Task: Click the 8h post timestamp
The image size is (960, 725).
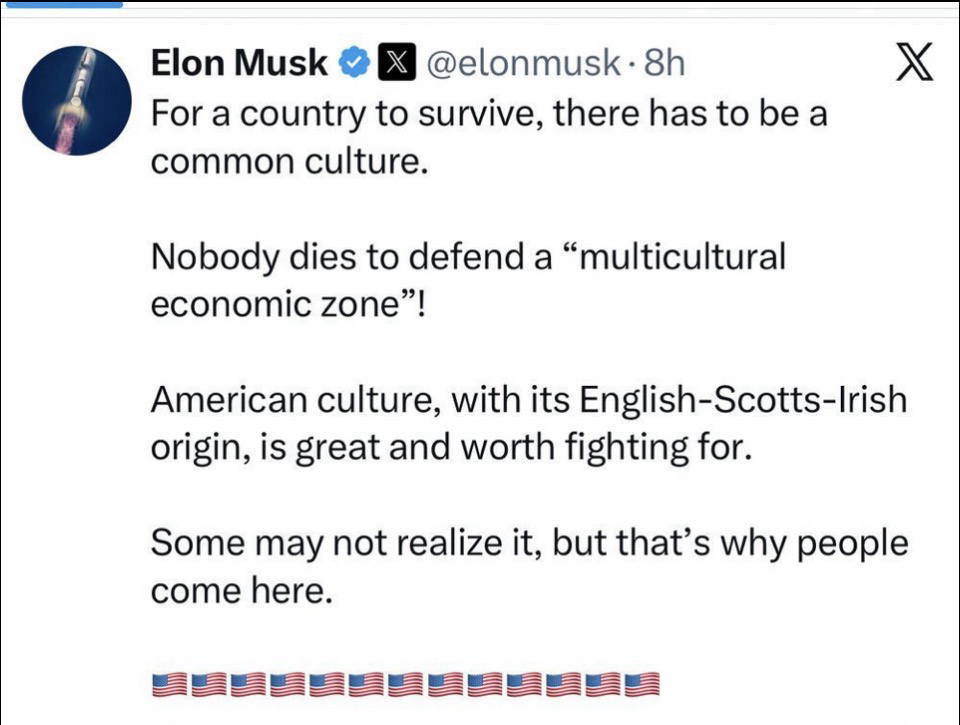Action: [664, 63]
